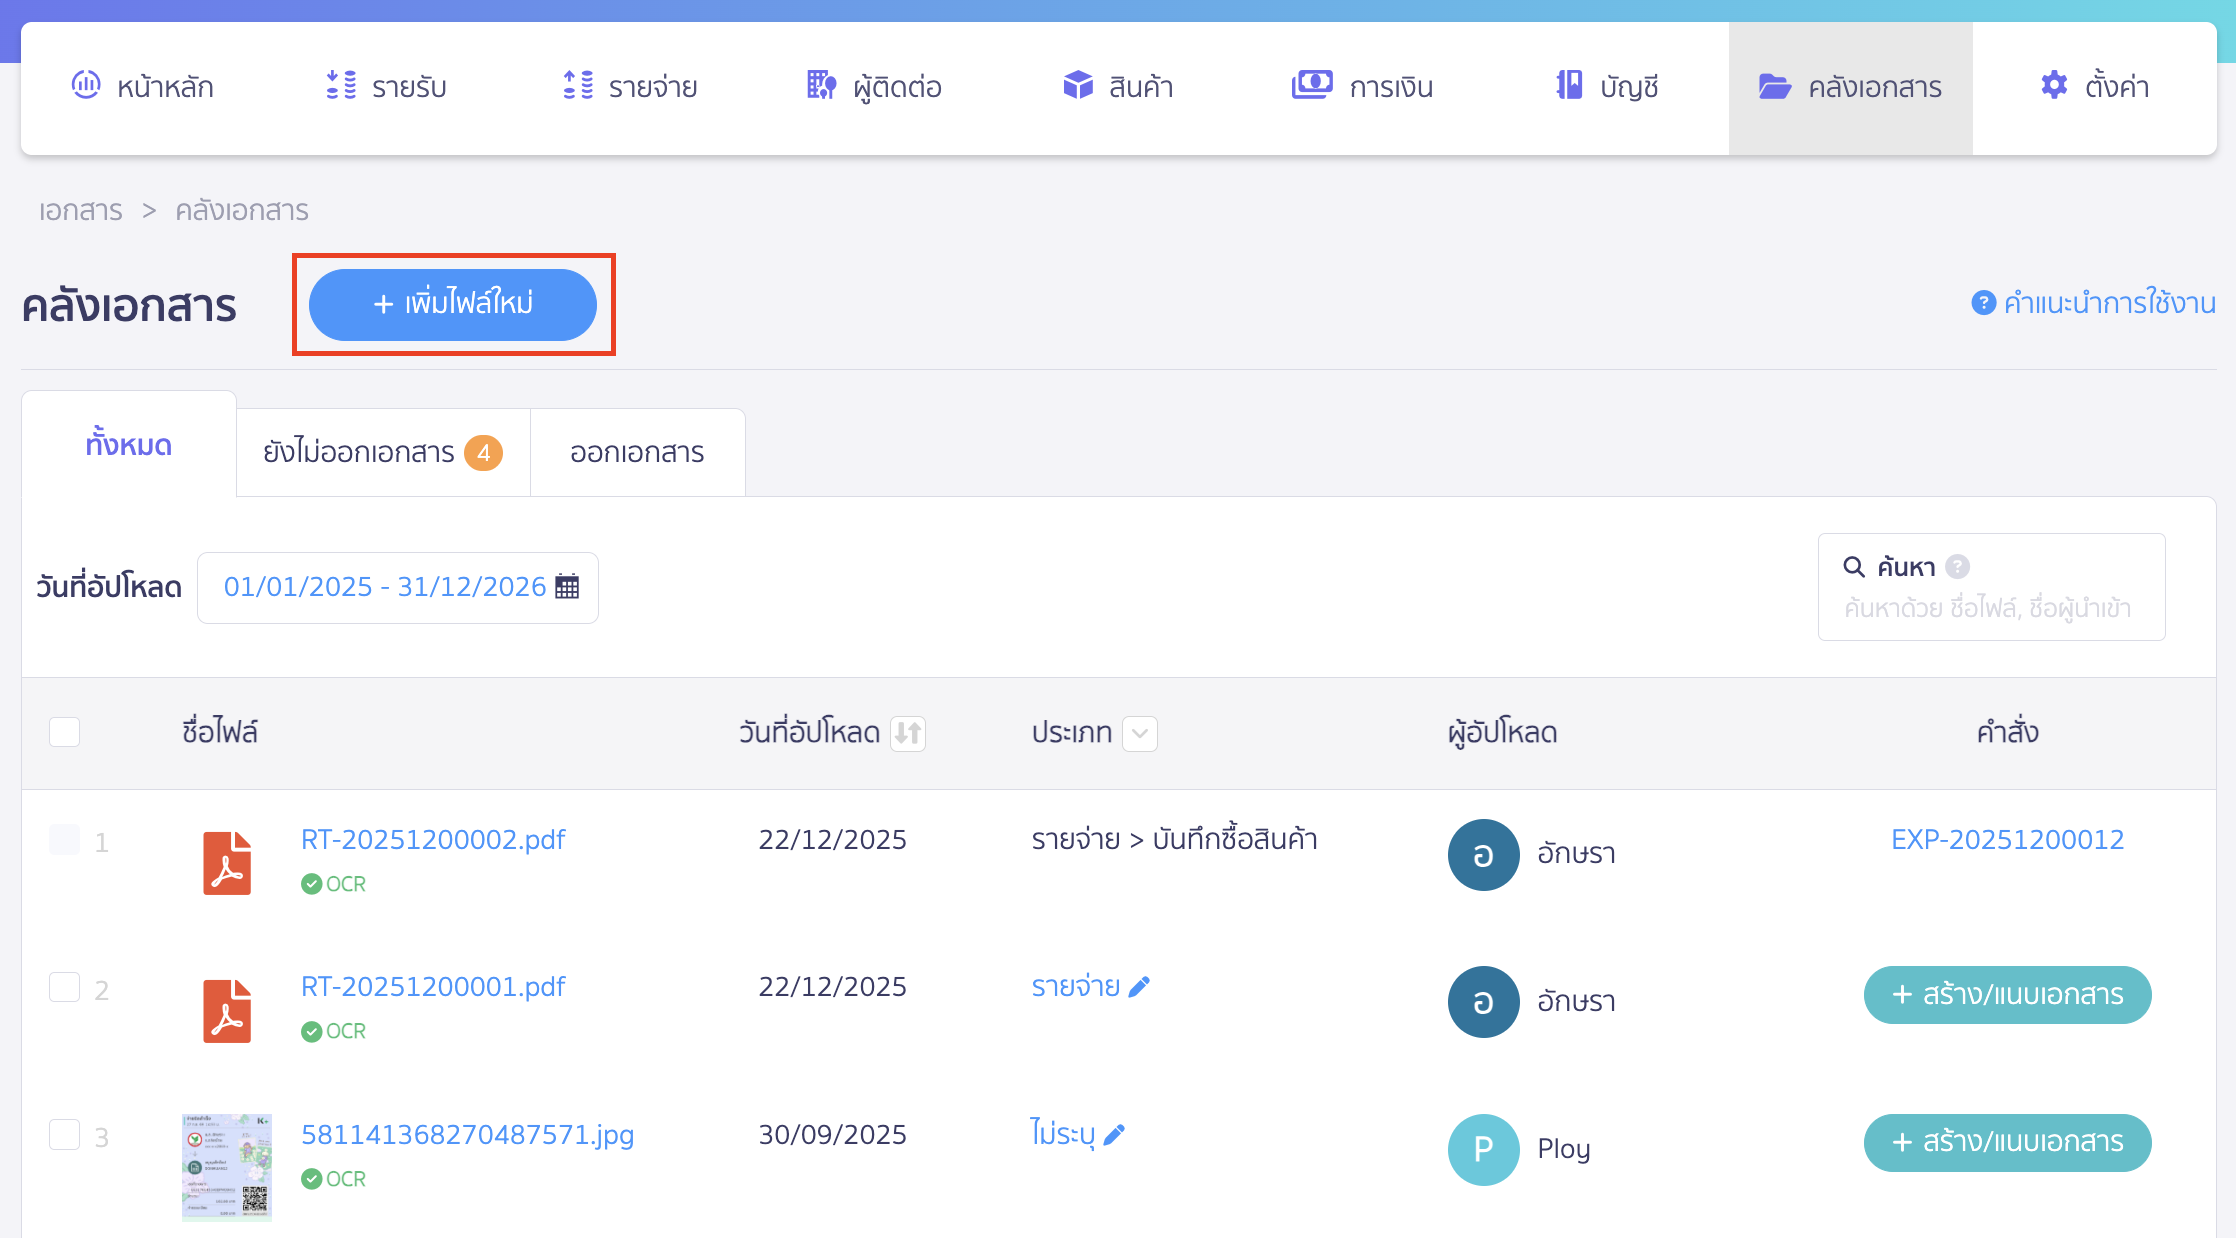
Task: Switch to the ออกเอกสาร tab
Action: click(x=637, y=452)
